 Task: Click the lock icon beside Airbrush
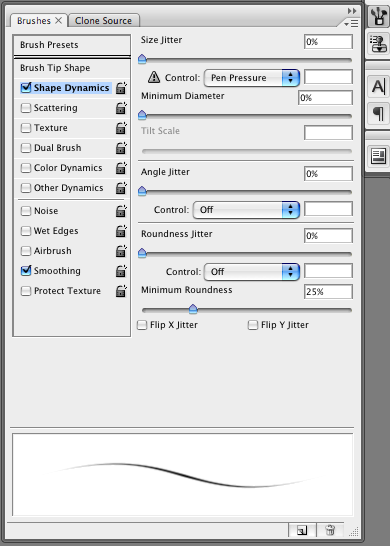121,251
